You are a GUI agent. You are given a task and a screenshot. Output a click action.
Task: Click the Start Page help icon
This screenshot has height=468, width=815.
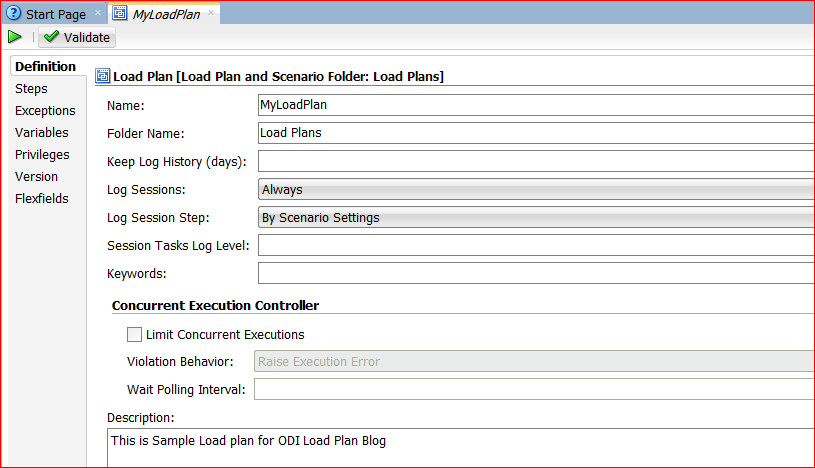coord(14,14)
